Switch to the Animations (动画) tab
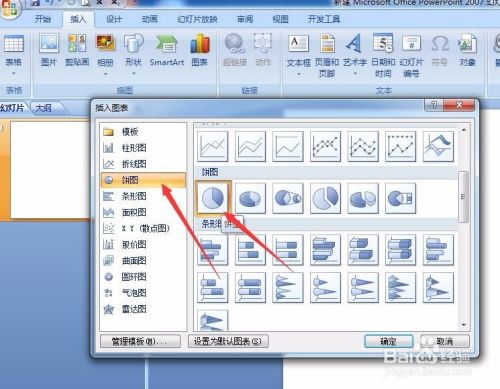The image size is (500, 389). 149,19
